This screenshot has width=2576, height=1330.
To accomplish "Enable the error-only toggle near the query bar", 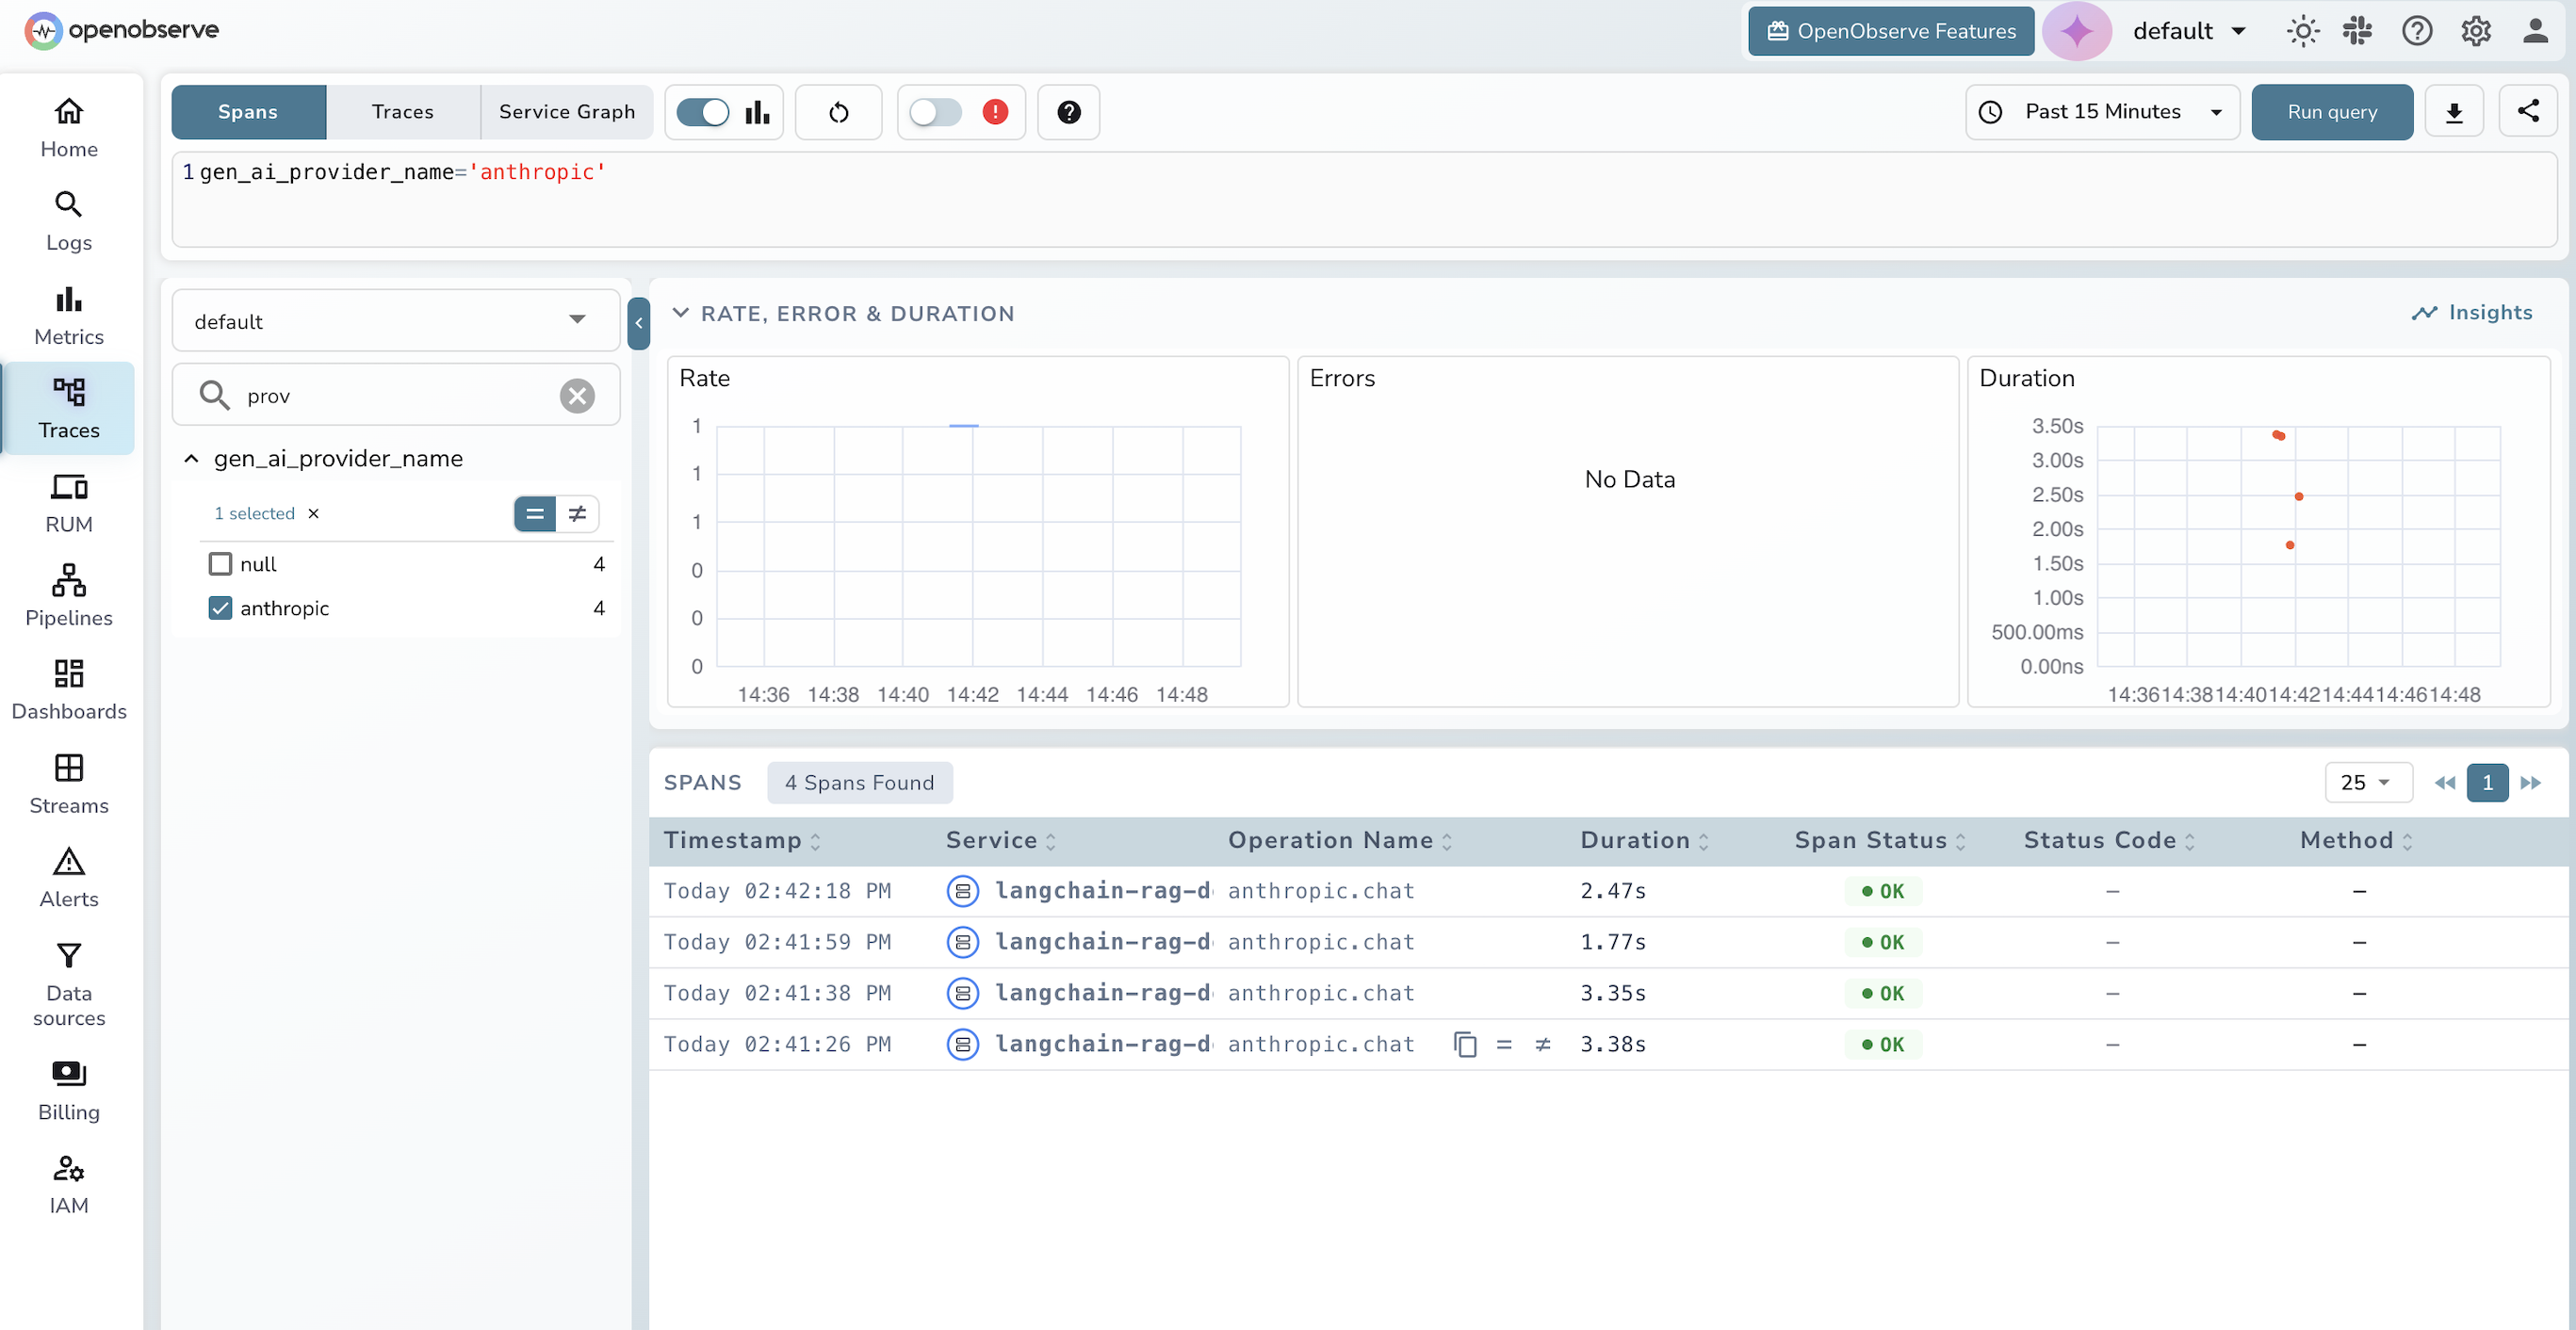I will pyautogui.click(x=936, y=112).
